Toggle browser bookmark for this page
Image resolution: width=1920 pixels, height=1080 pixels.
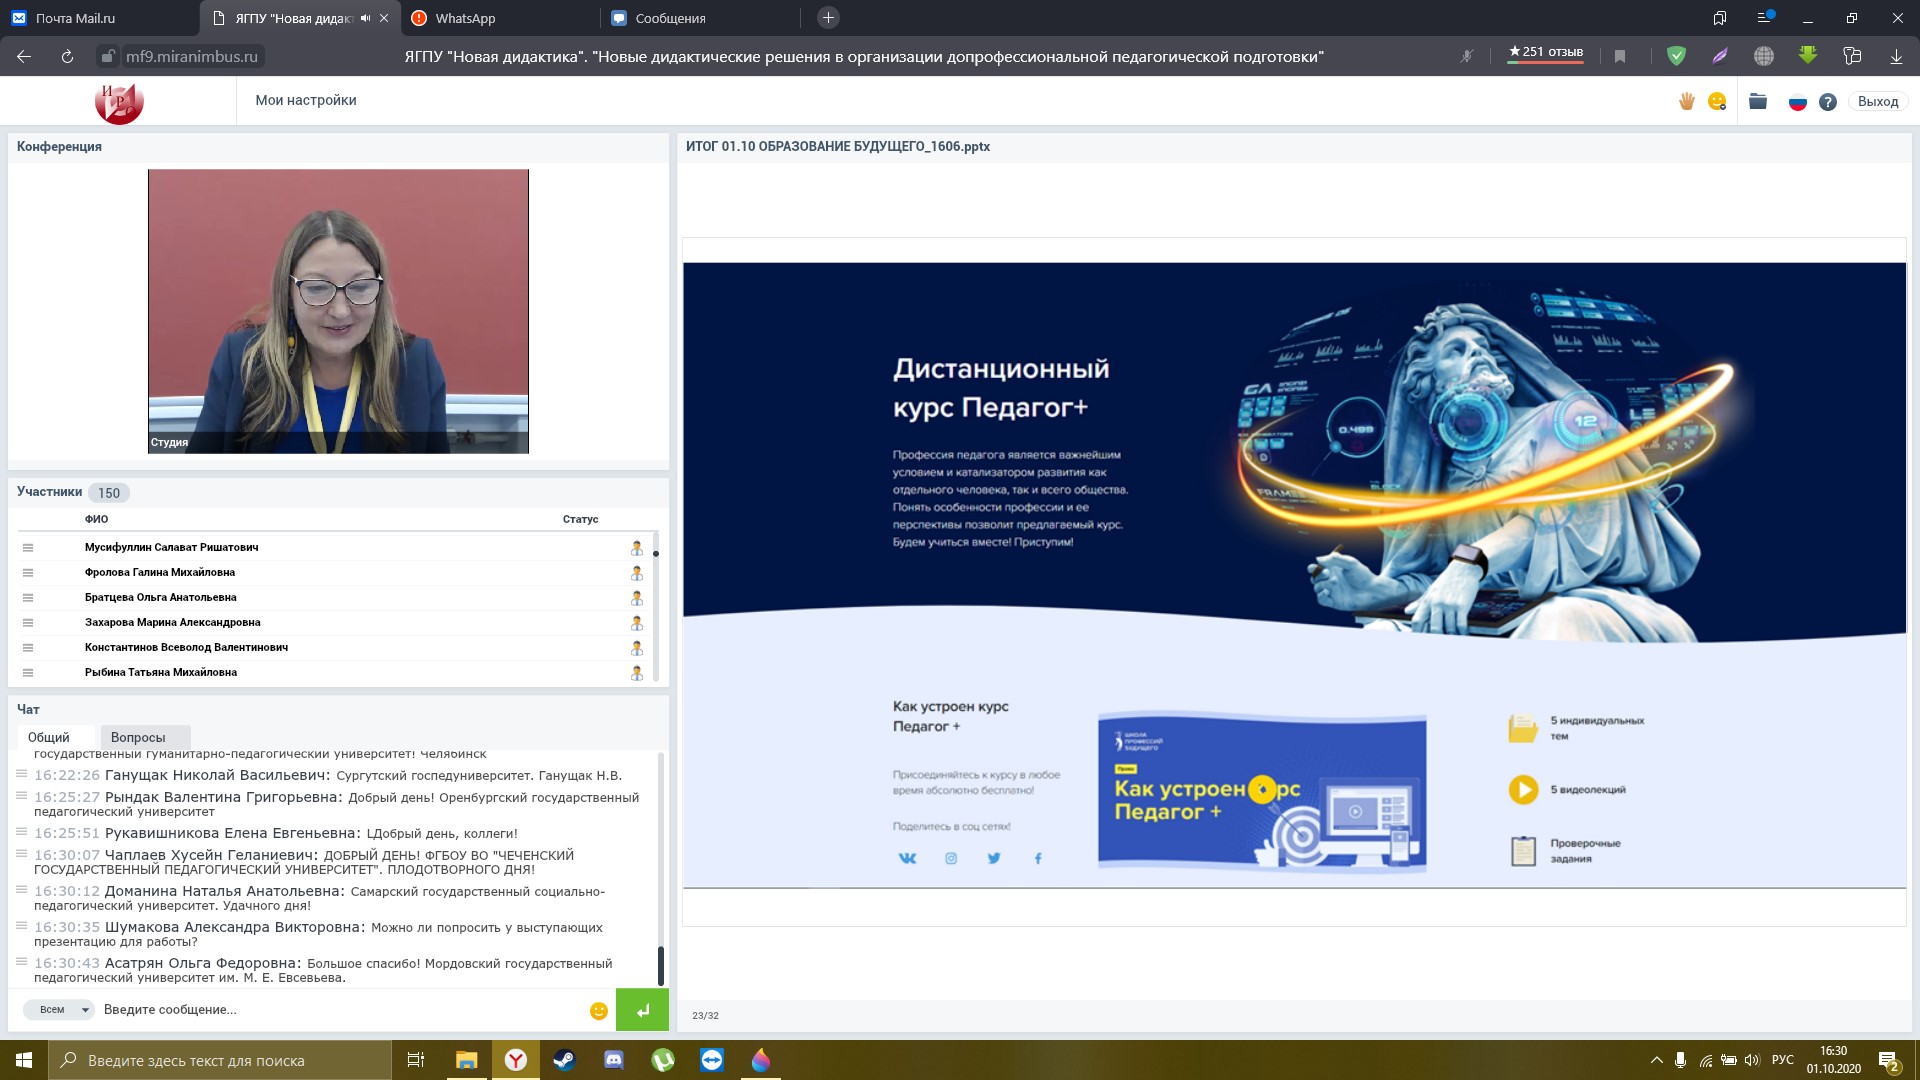[x=1620, y=57]
